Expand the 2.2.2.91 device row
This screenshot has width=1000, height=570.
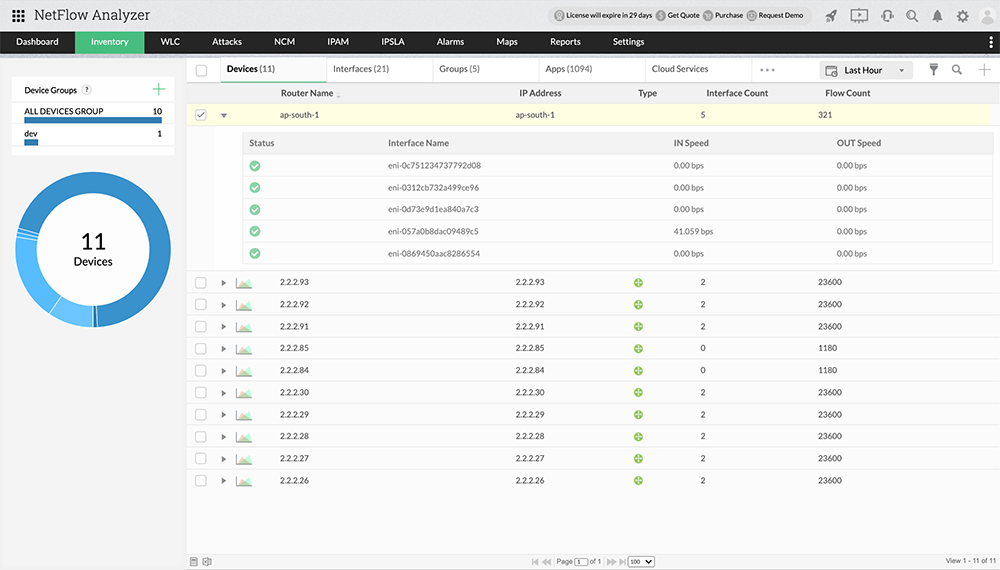224,327
